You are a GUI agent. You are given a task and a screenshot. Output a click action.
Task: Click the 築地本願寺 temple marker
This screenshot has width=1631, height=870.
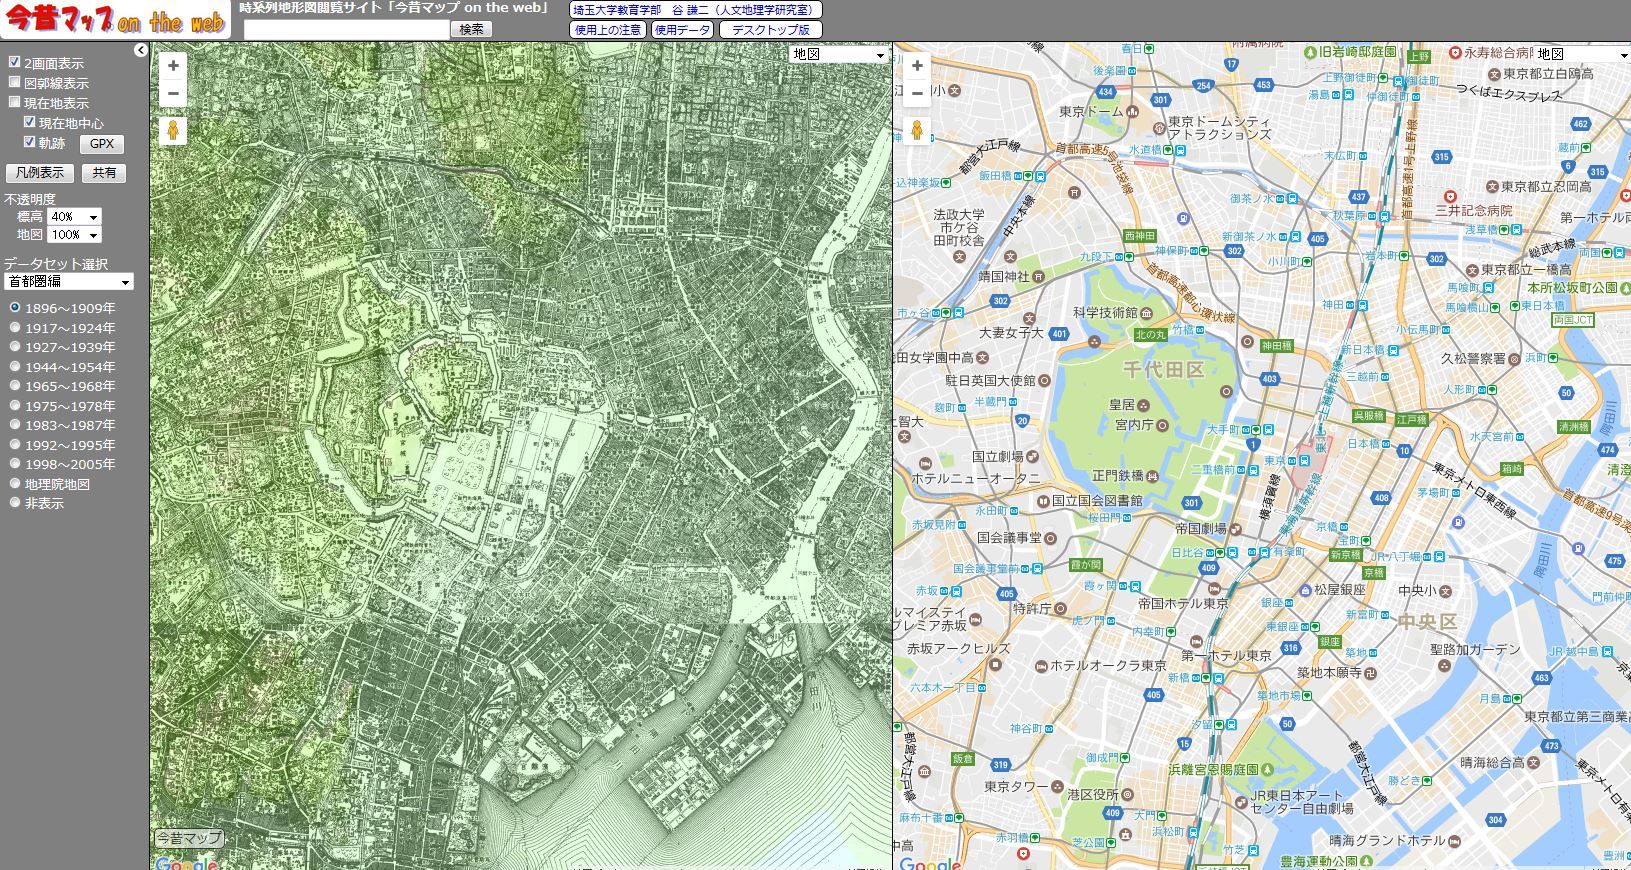1370,673
